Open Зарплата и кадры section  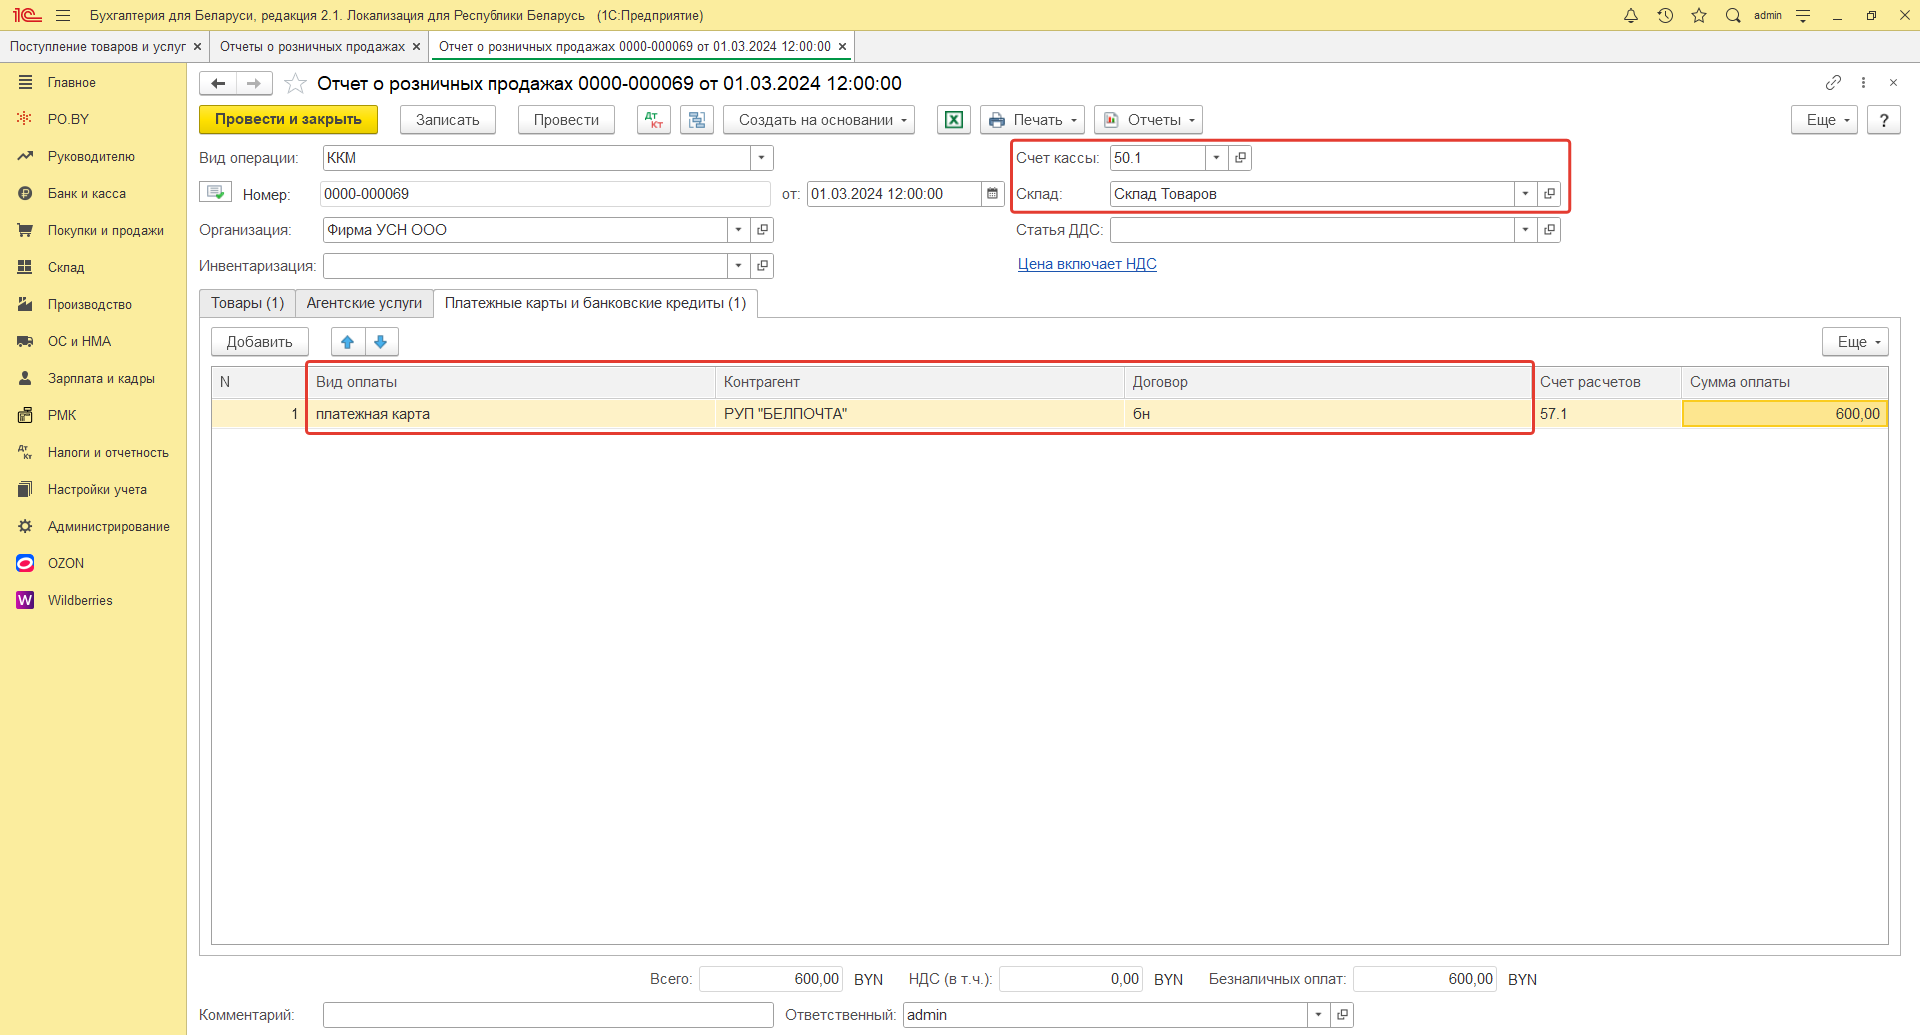tap(101, 378)
